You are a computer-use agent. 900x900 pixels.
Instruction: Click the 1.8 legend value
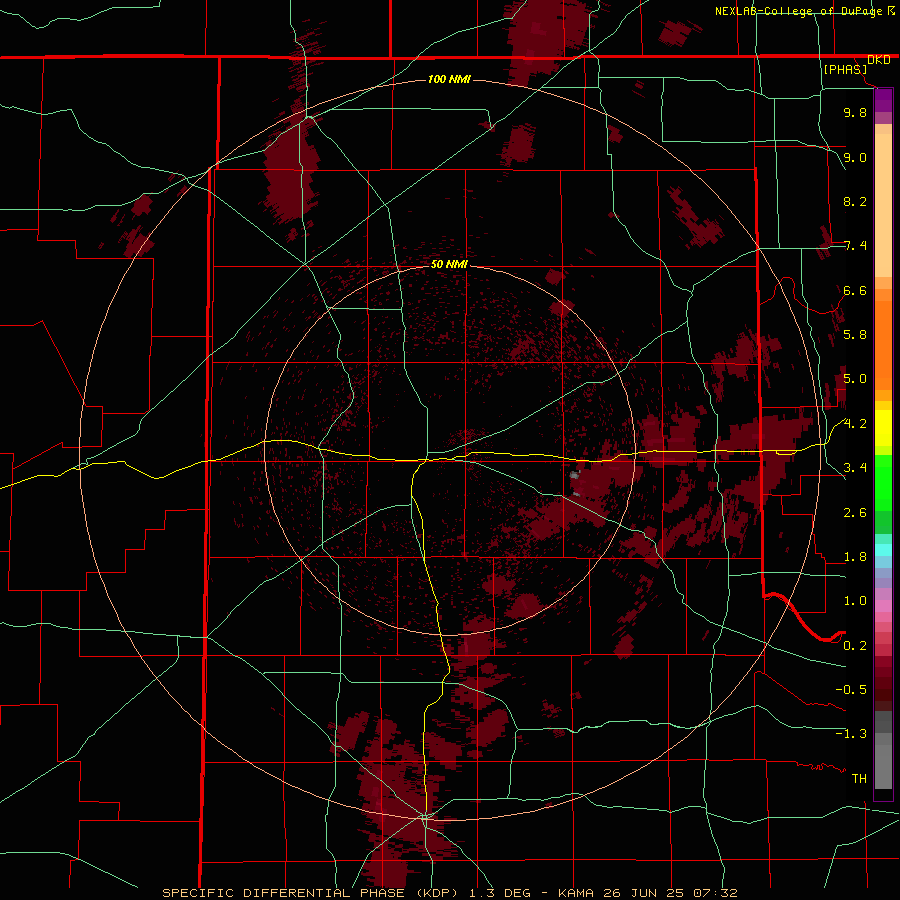[855, 557]
